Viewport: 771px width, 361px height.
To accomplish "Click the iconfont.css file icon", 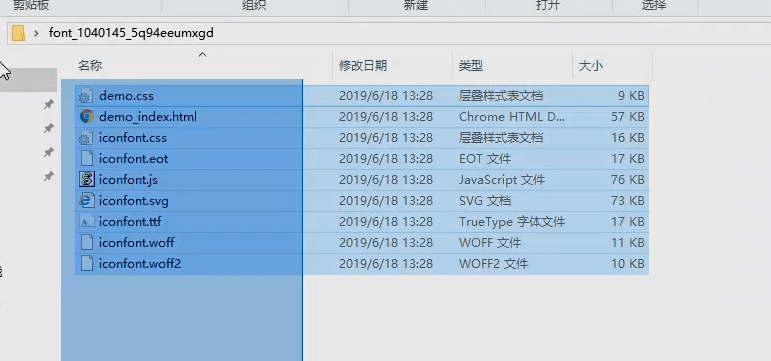I will [87, 138].
